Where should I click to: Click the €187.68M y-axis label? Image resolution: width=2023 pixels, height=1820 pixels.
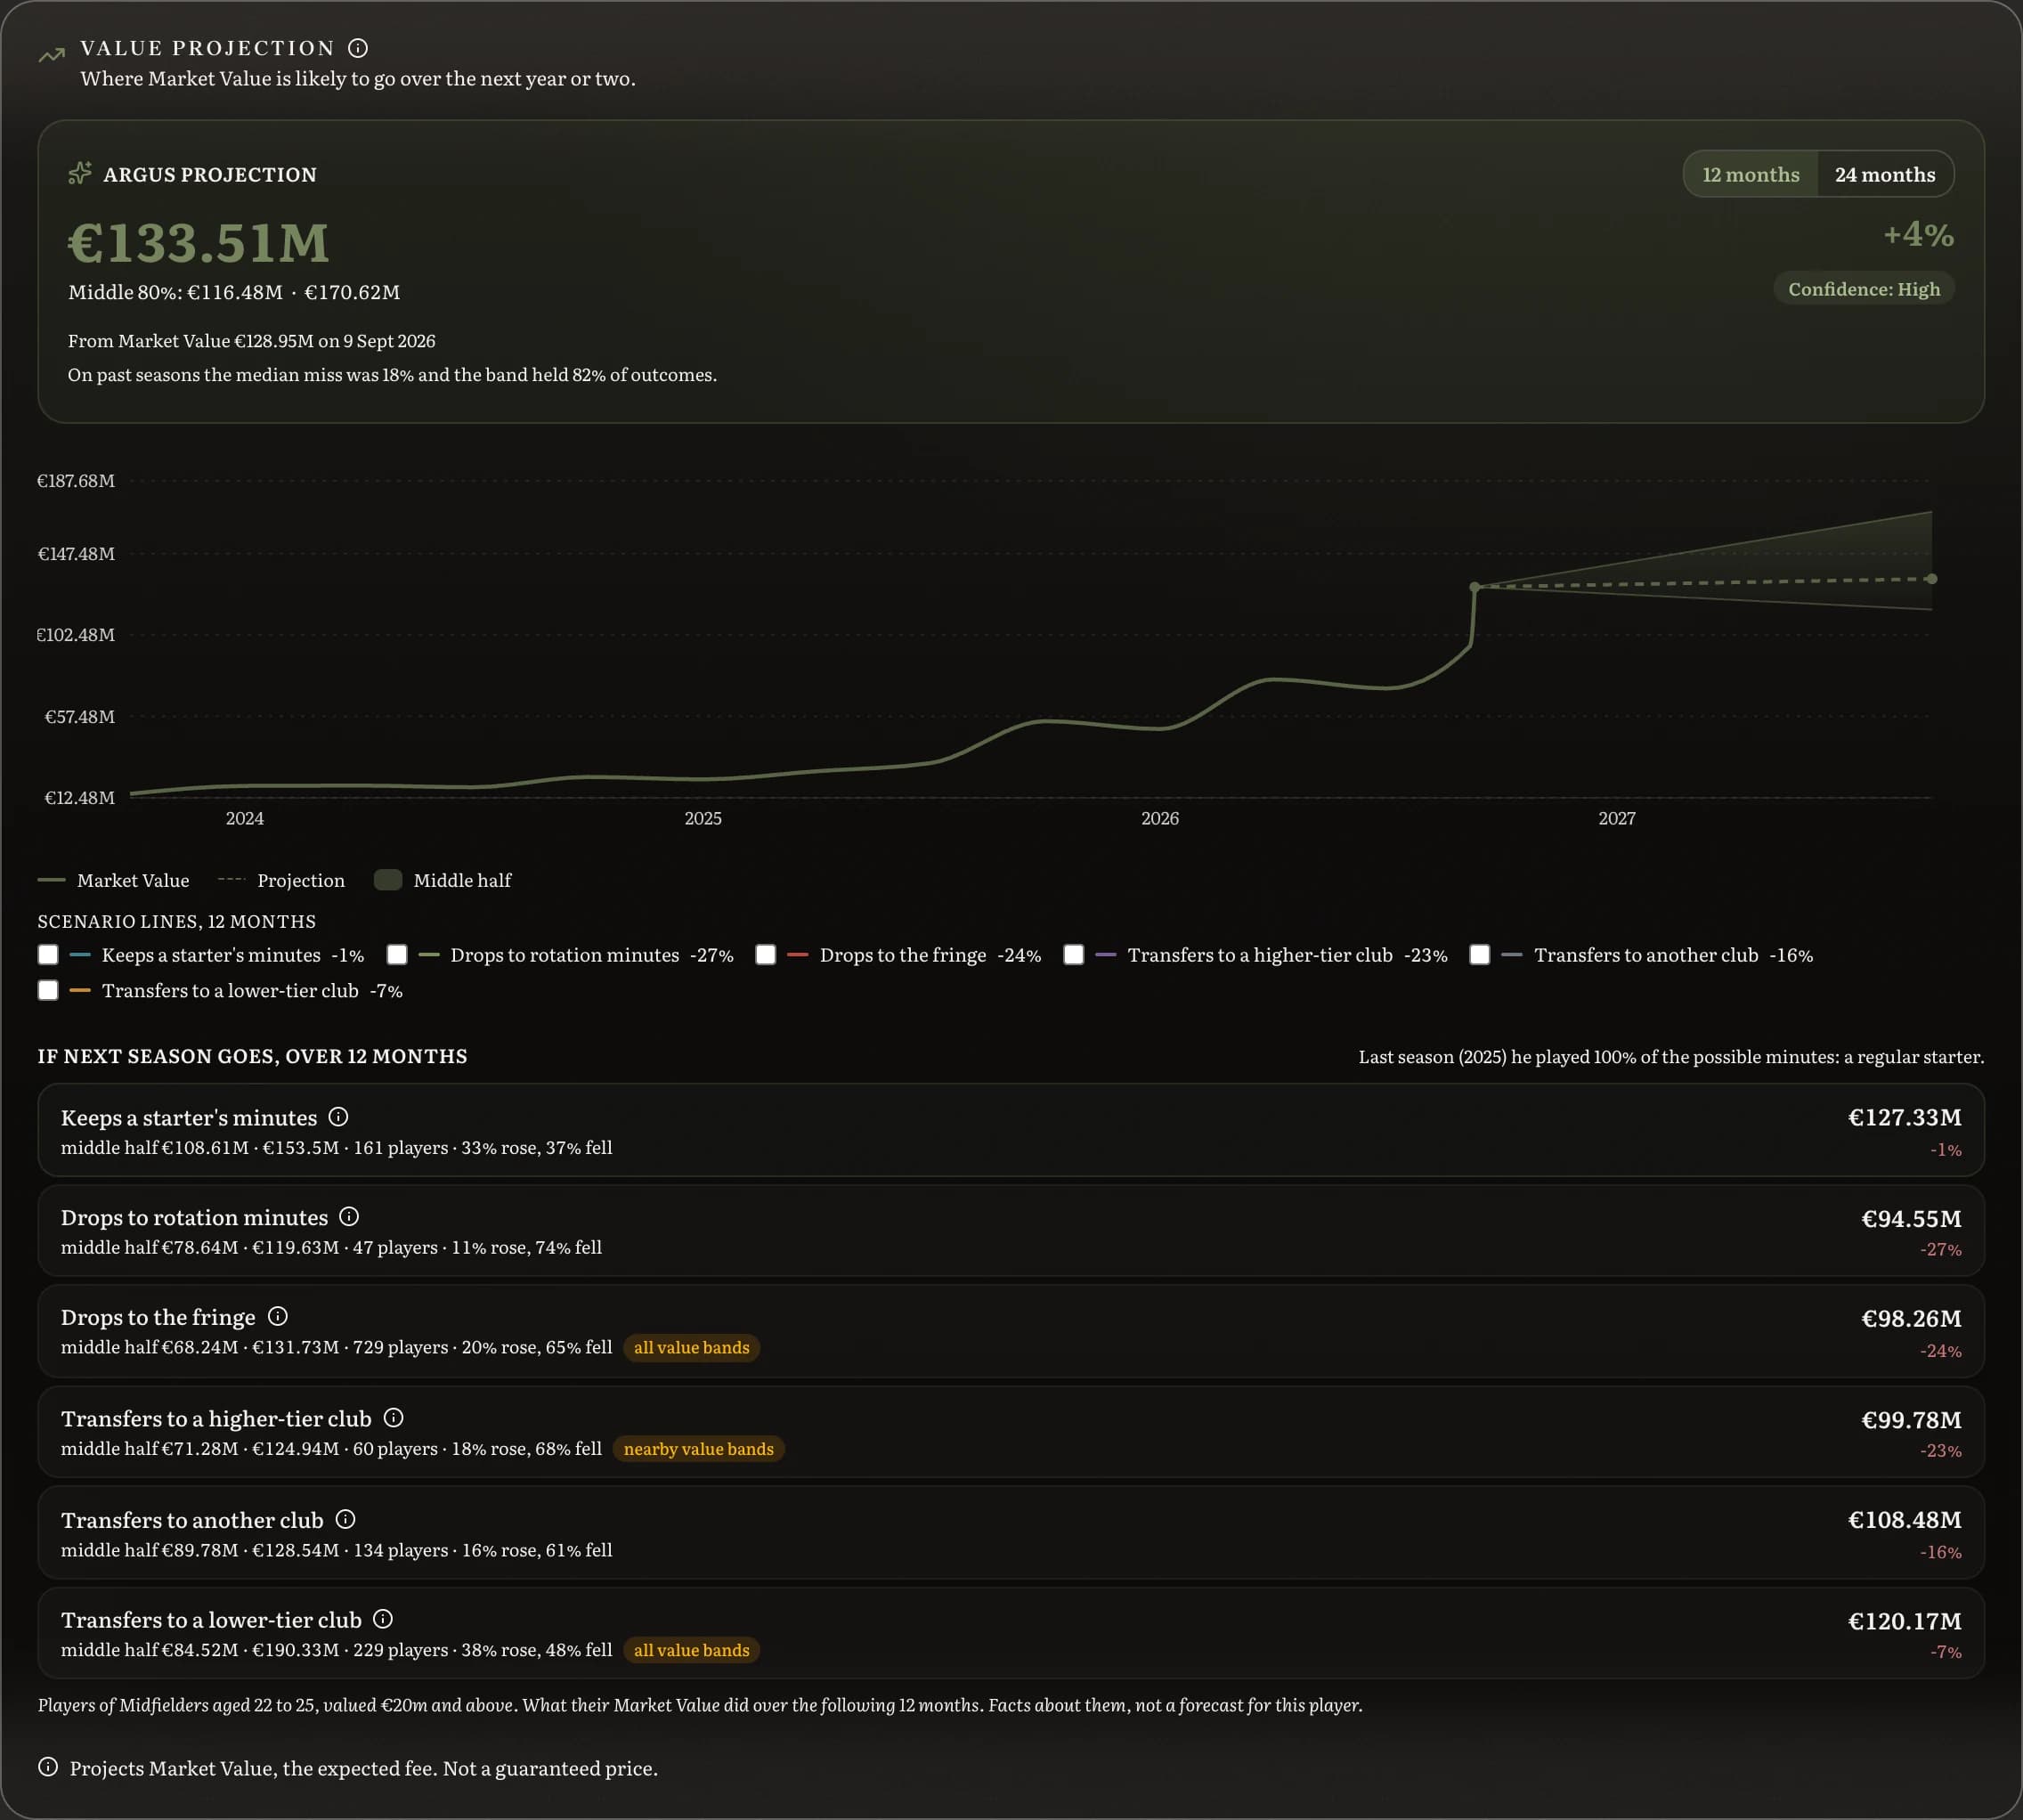pyautogui.click(x=76, y=481)
